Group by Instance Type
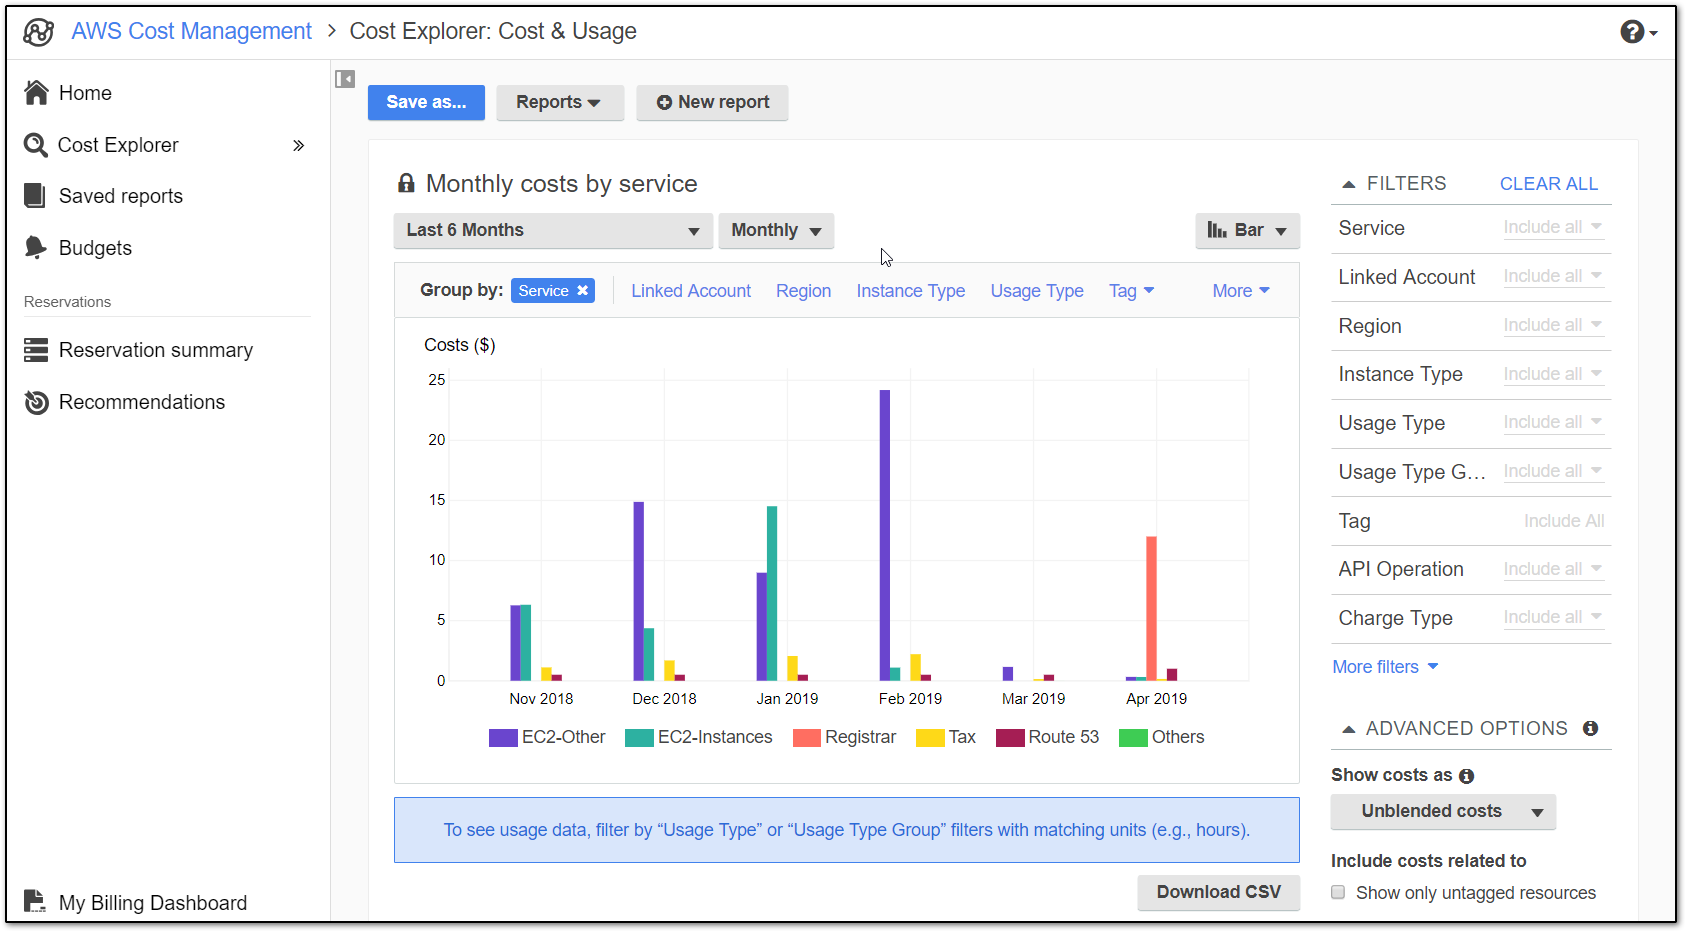The height and width of the screenshot is (932, 1686). 910,291
